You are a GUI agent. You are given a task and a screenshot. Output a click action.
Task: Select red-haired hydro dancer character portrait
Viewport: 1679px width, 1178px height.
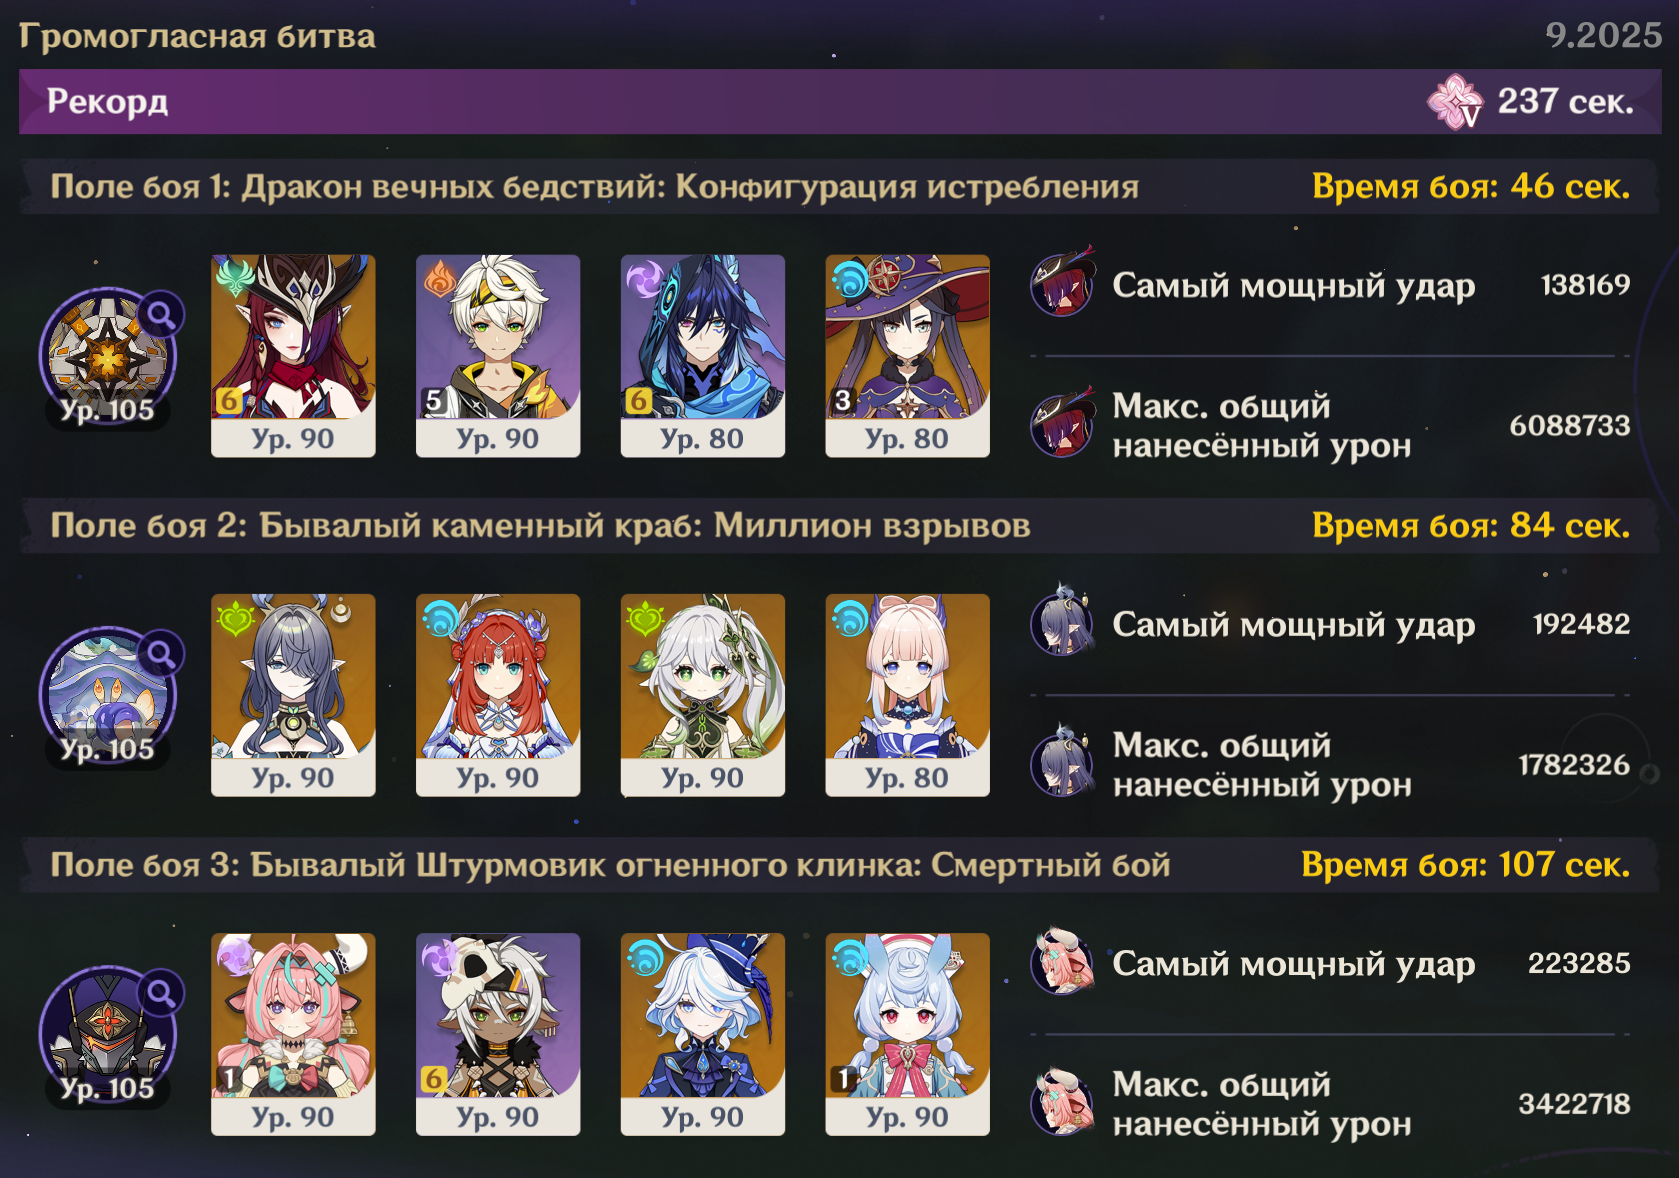[498, 695]
